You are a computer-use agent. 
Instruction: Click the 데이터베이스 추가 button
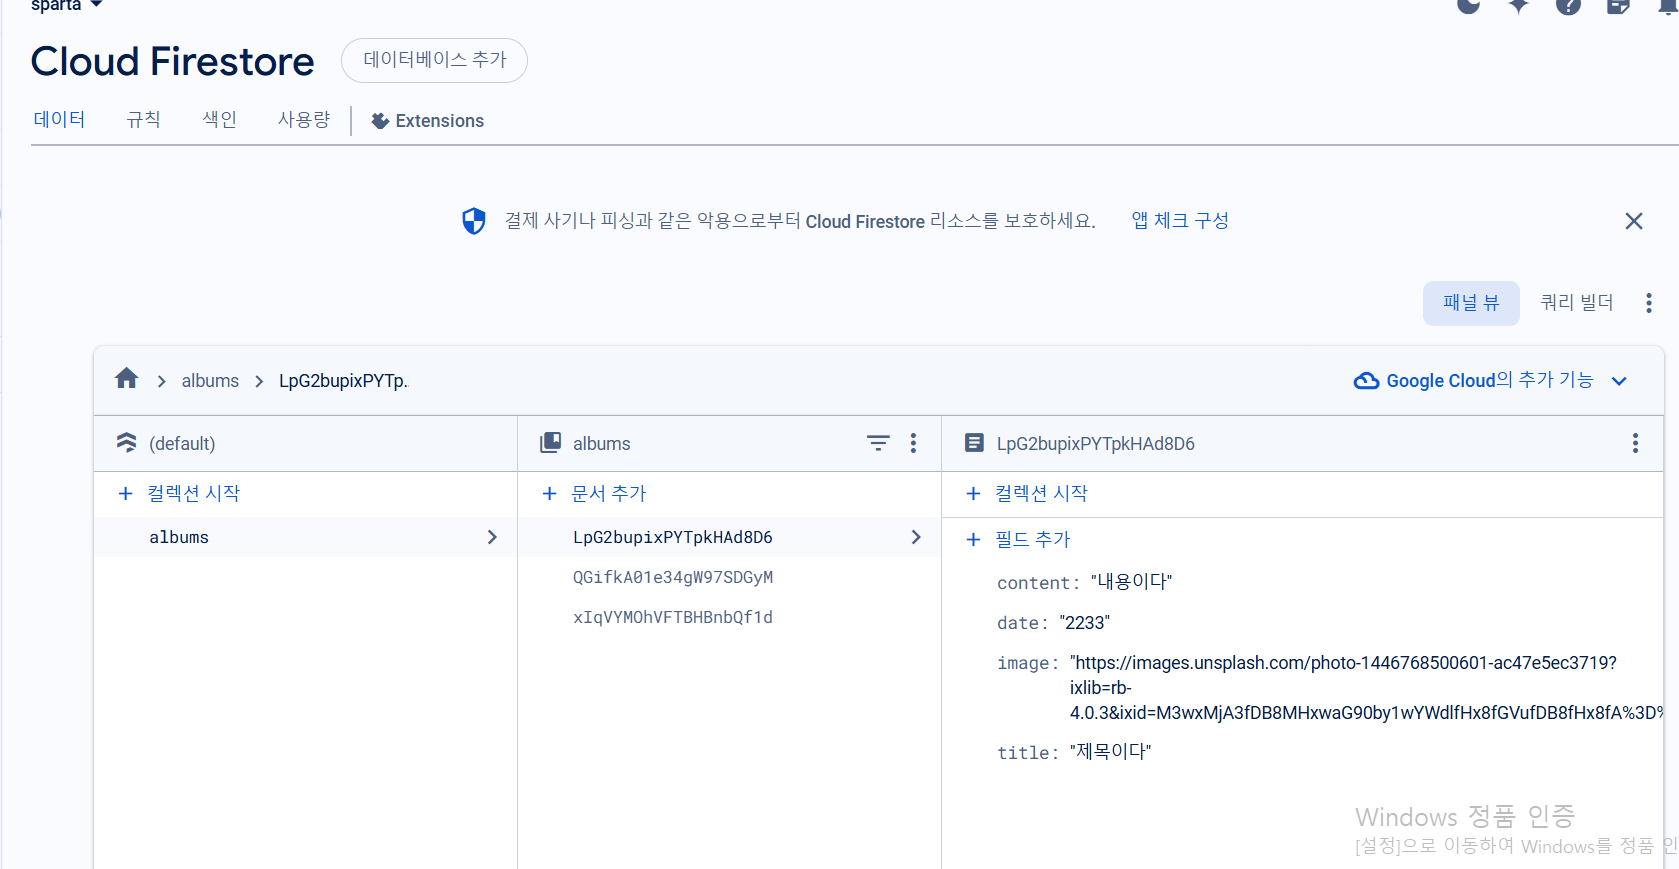(434, 60)
